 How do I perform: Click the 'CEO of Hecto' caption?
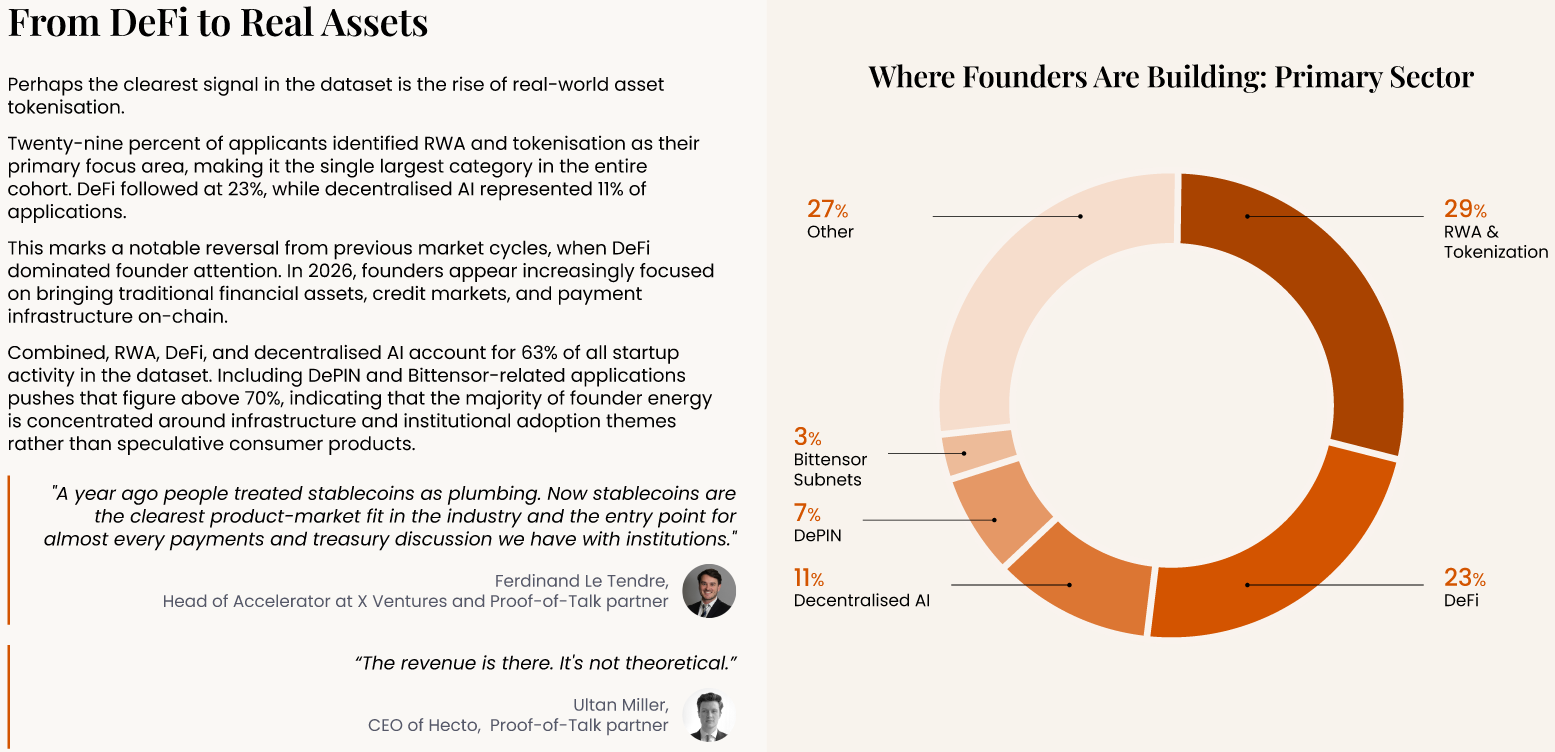coord(518,725)
